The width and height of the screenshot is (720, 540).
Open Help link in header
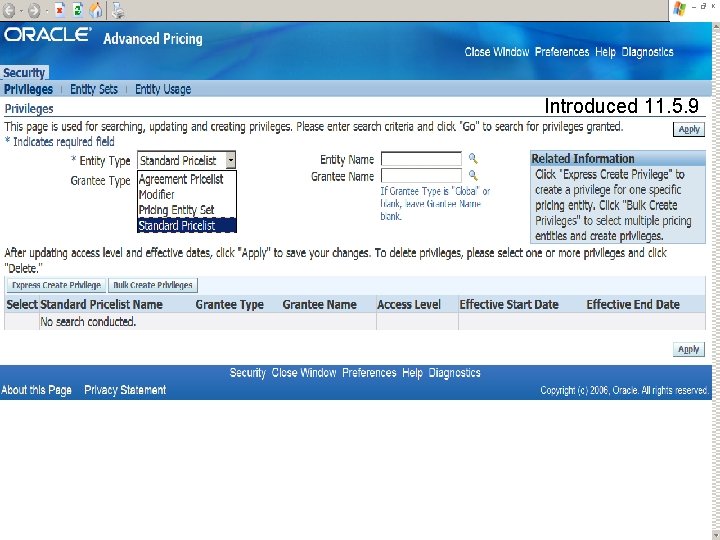click(605, 52)
